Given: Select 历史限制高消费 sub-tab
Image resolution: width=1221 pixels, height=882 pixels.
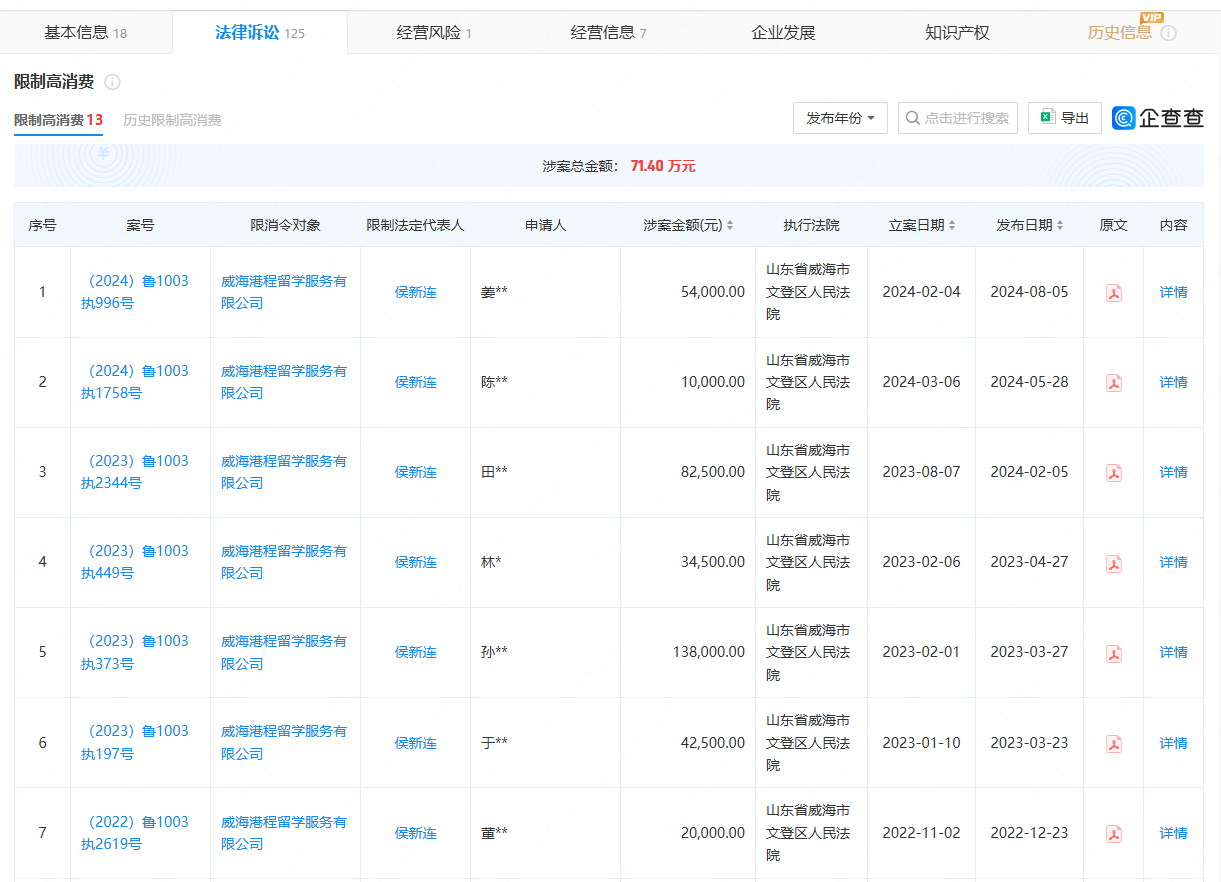Looking at the screenshot, I should 172,120.
